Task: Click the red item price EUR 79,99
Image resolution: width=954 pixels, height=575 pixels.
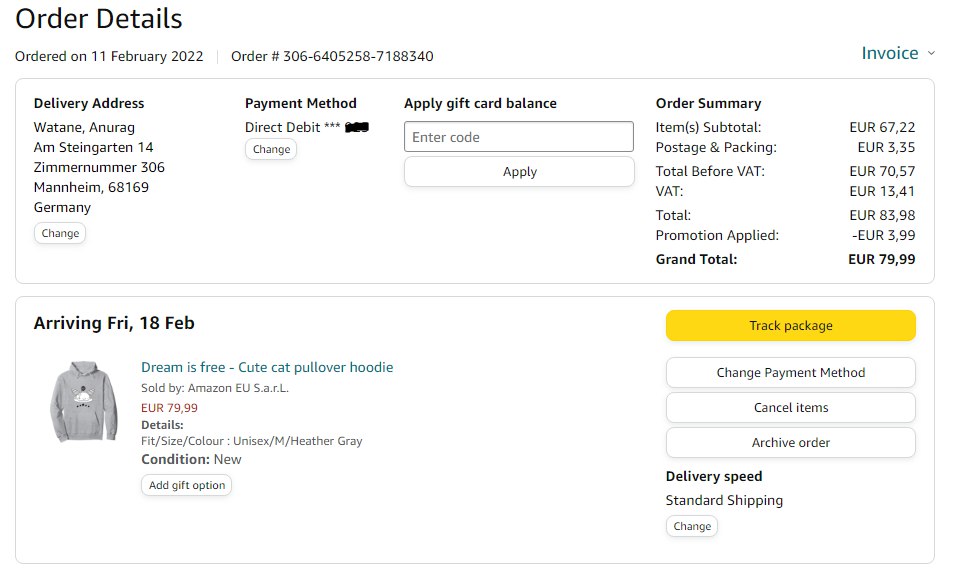Action: pos(169,407)
